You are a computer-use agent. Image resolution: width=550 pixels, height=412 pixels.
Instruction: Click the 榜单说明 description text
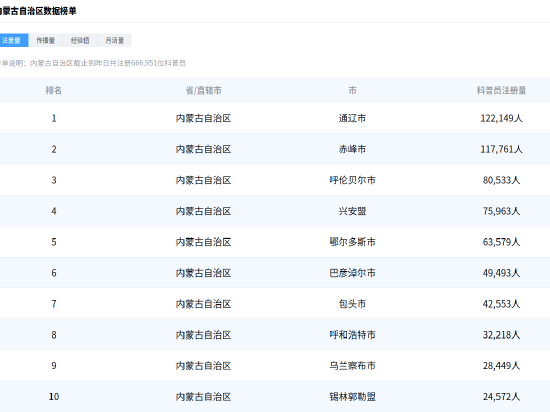point(93,63)
